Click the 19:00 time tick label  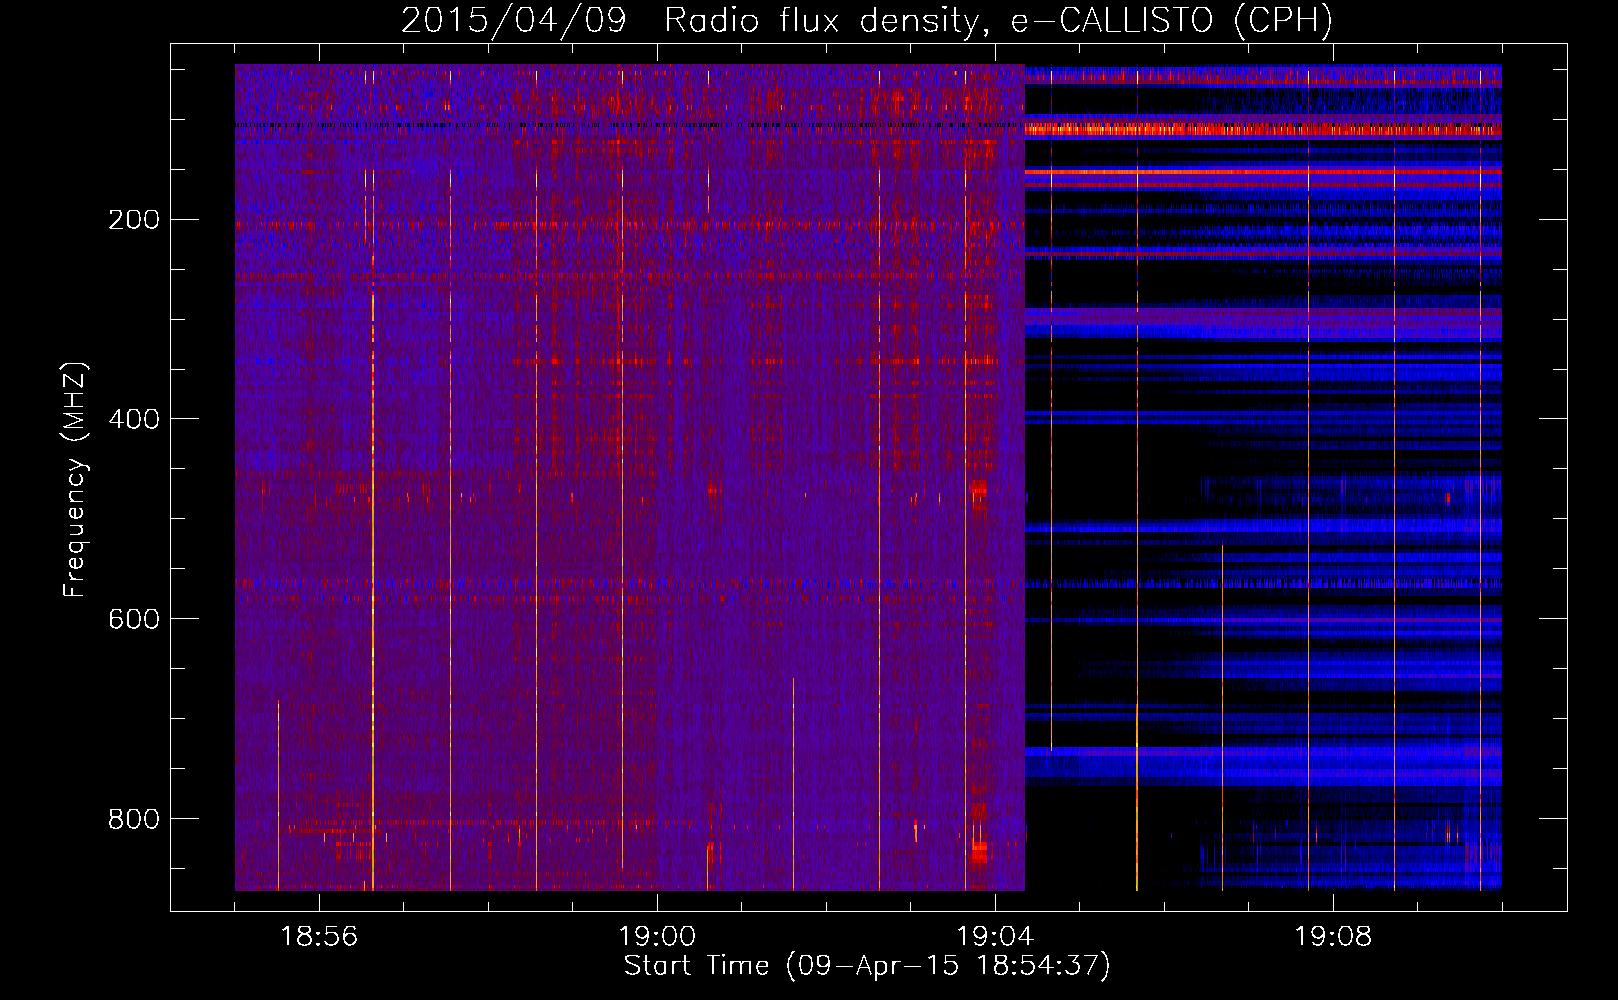tap(657, 937)
